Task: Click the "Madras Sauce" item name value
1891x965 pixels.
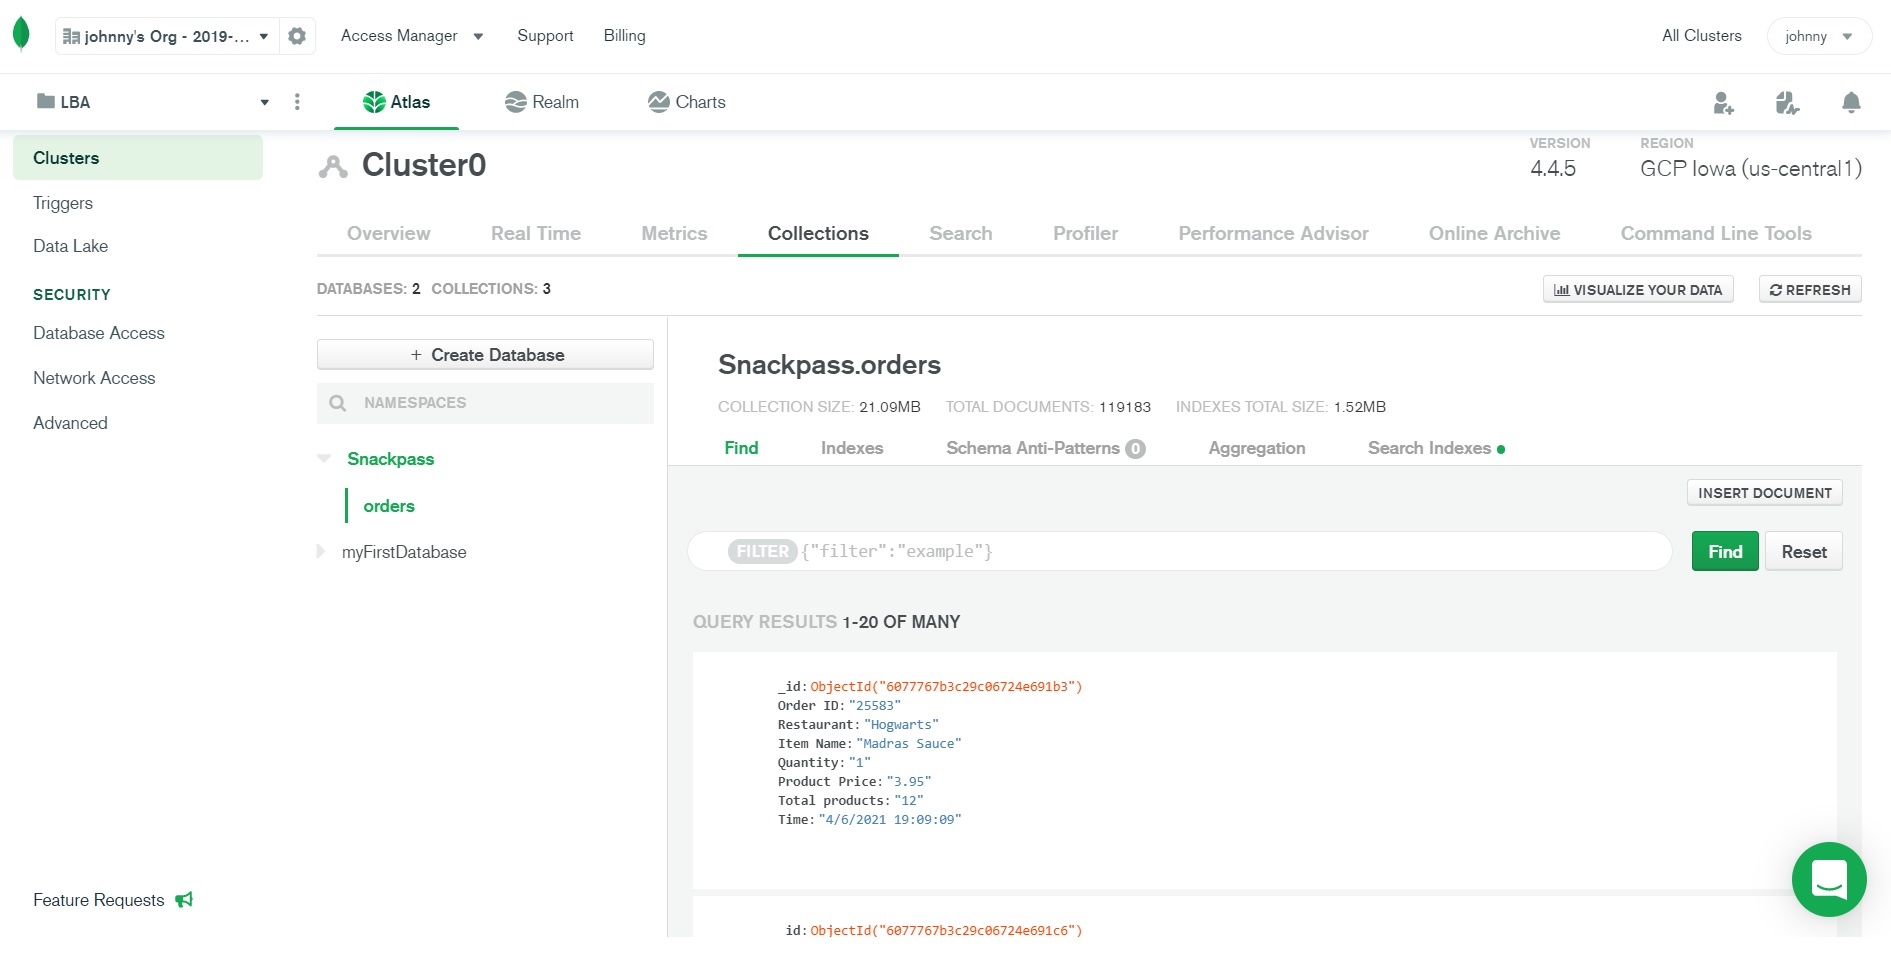Action: 909,743
